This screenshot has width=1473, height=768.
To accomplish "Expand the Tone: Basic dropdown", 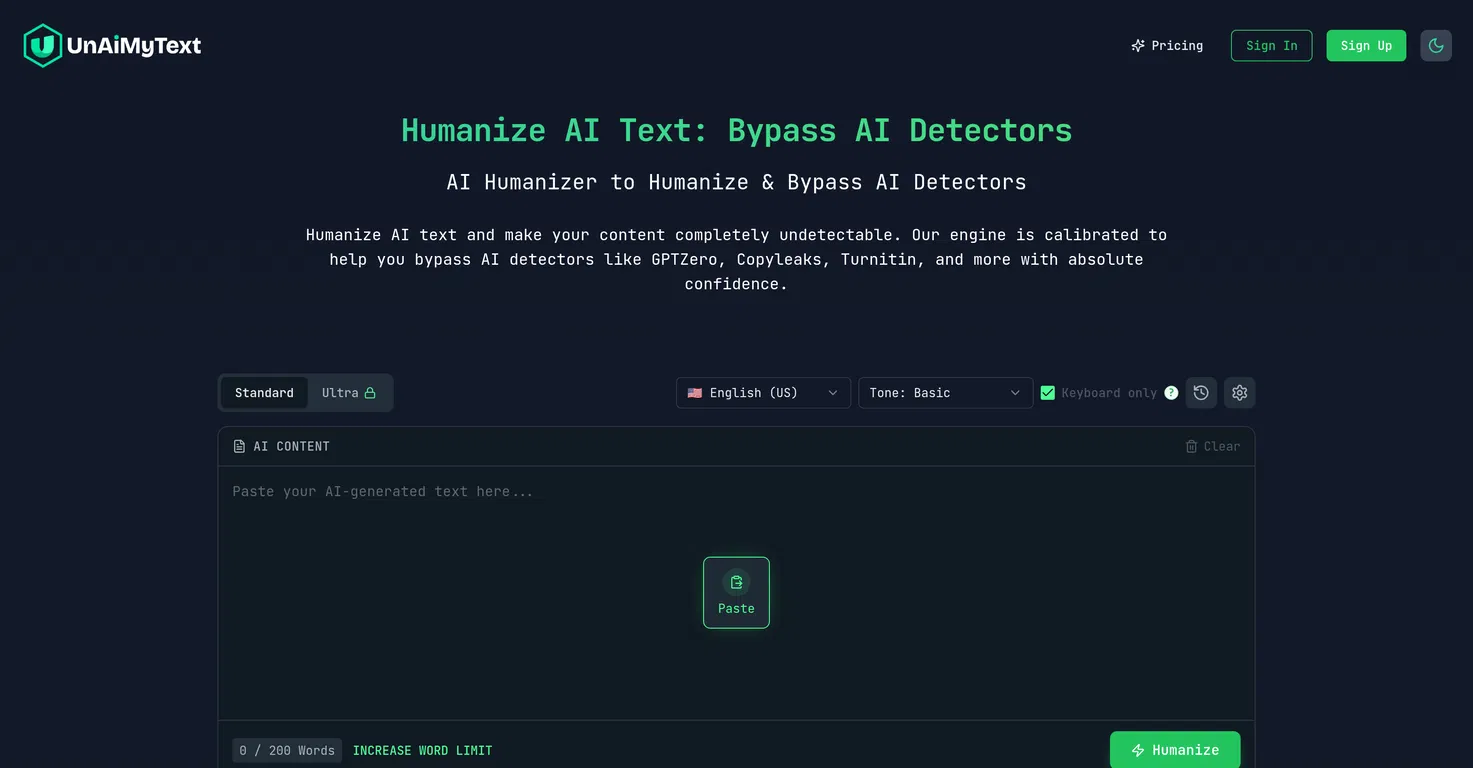I will coord(945,393).
